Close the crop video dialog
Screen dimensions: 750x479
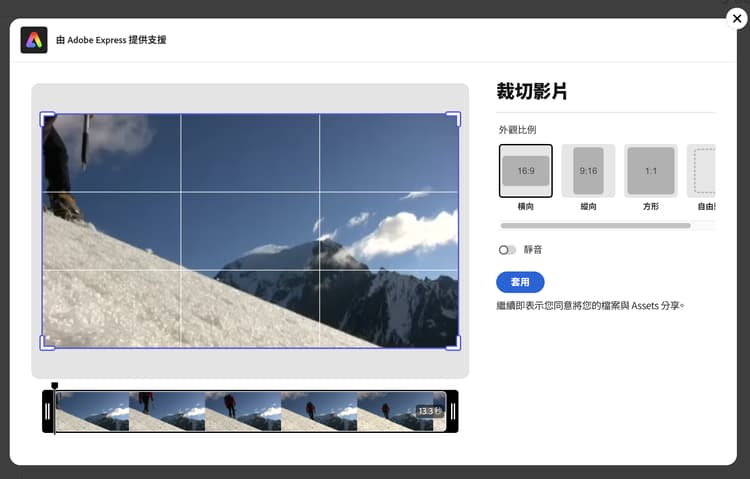[737, 19]
